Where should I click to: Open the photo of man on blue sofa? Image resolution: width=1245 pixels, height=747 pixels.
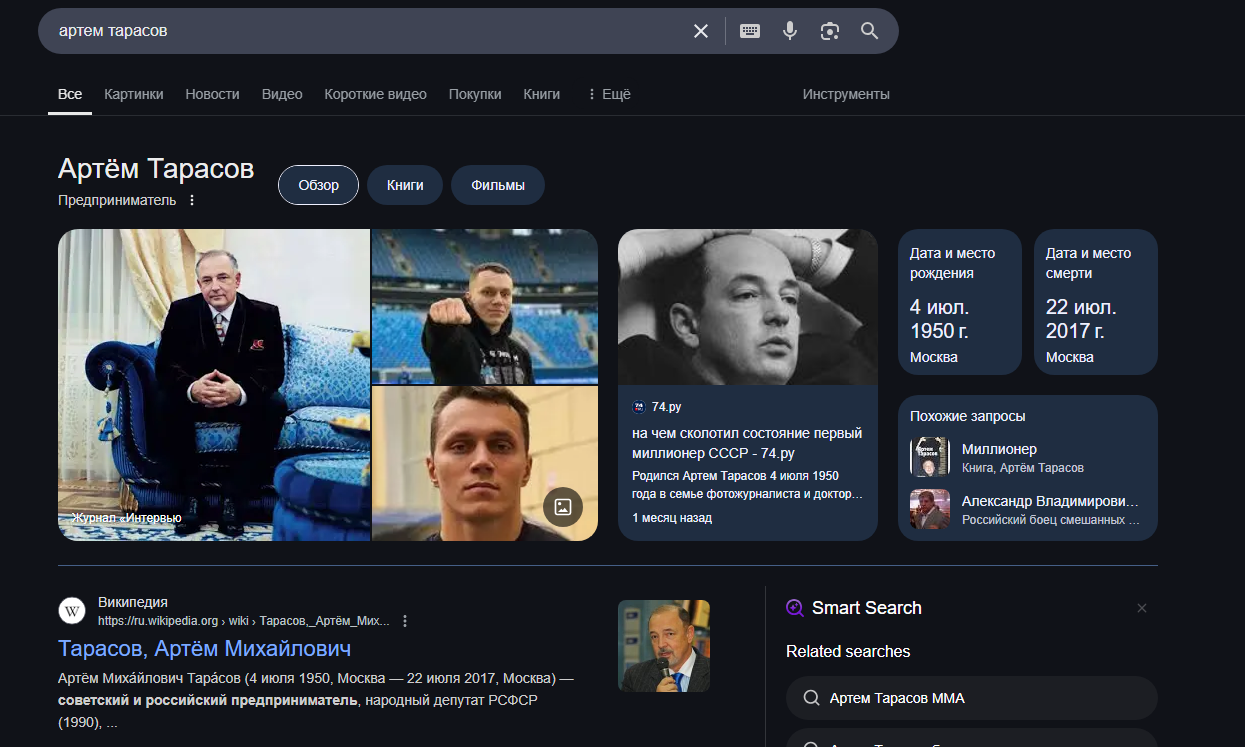(214, 385)
